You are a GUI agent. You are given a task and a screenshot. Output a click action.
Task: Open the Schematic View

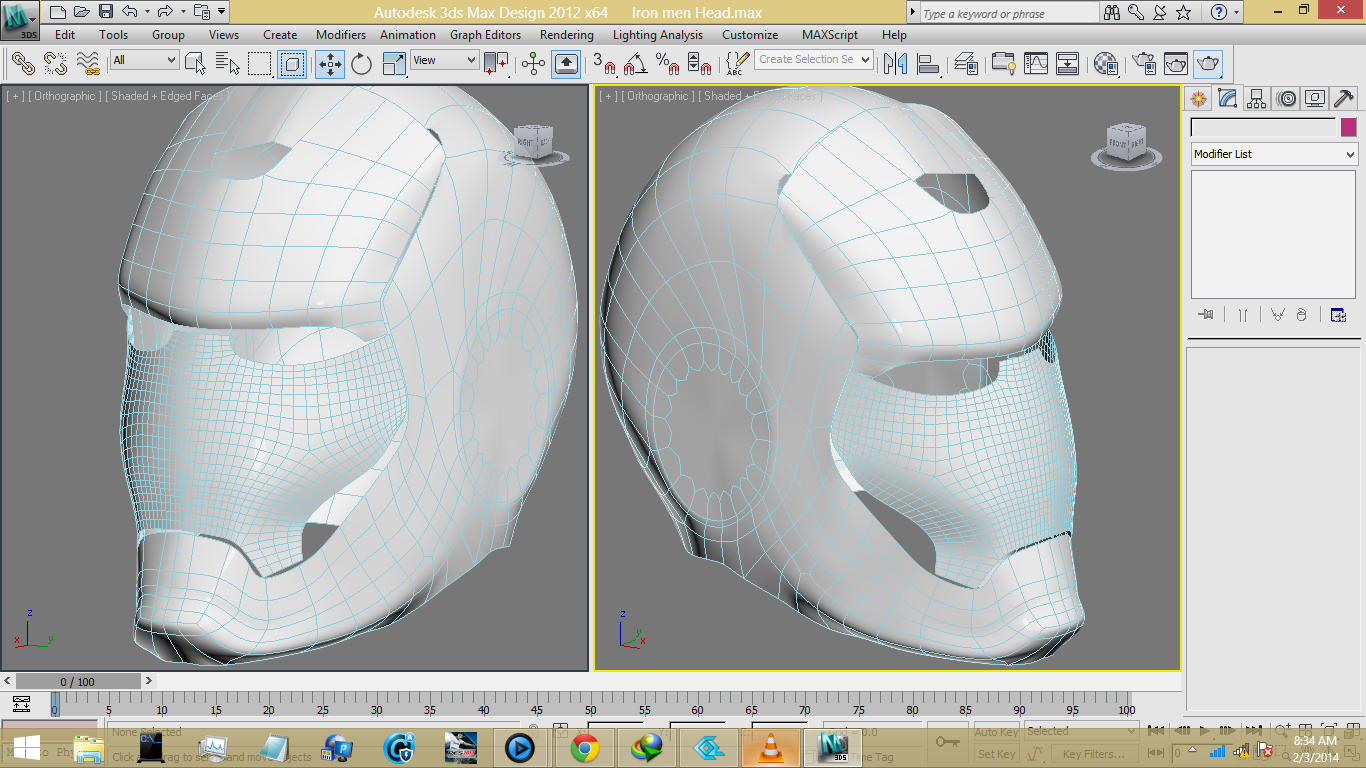coord(1068,64)
